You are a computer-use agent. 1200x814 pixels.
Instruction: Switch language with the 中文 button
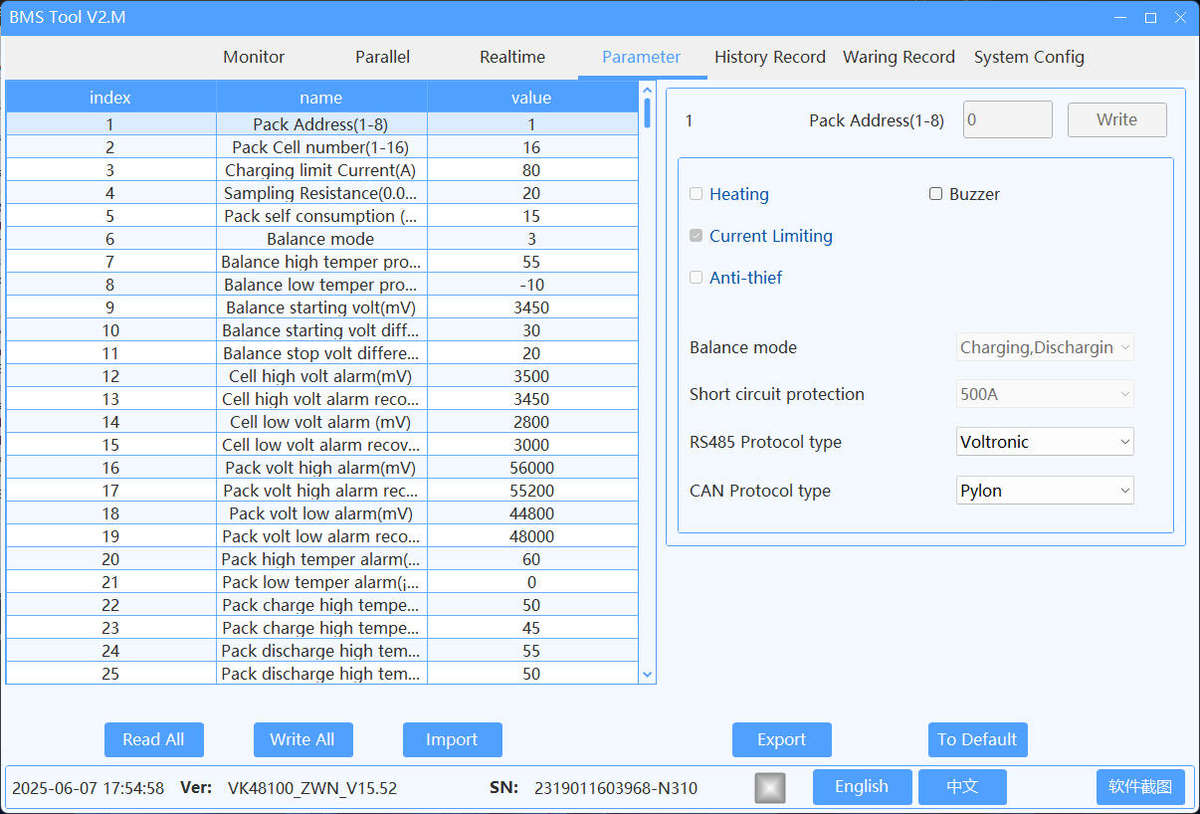pyautogui.click(x=962, y=787)
